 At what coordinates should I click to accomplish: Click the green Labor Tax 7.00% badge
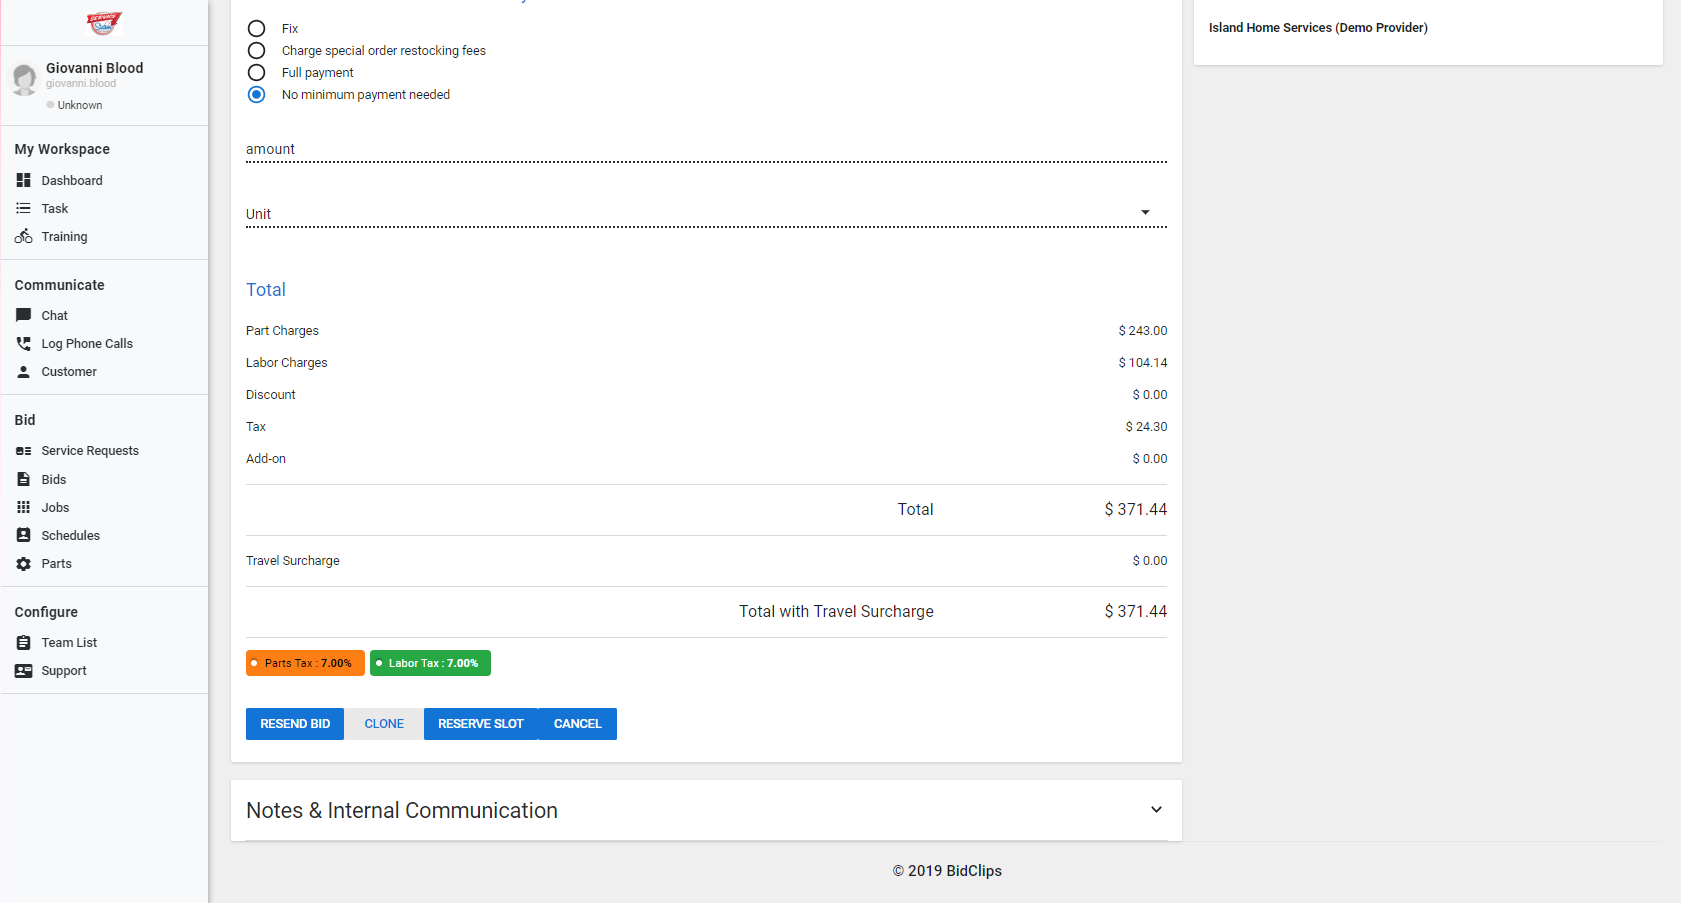(430, 663)
